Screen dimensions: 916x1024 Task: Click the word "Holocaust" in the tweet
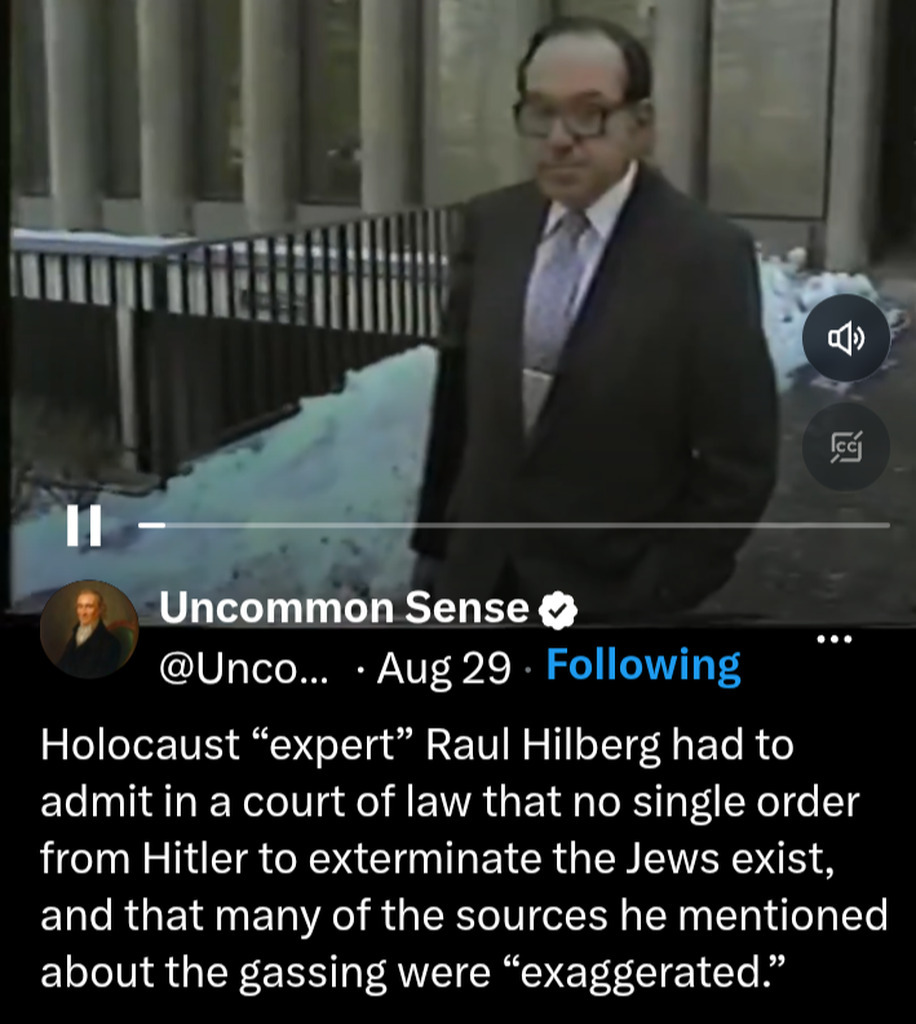pos(140,744)
